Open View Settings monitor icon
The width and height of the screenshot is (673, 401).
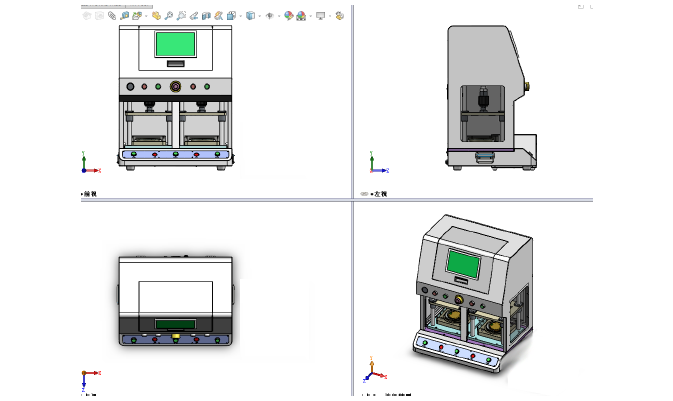320,16
